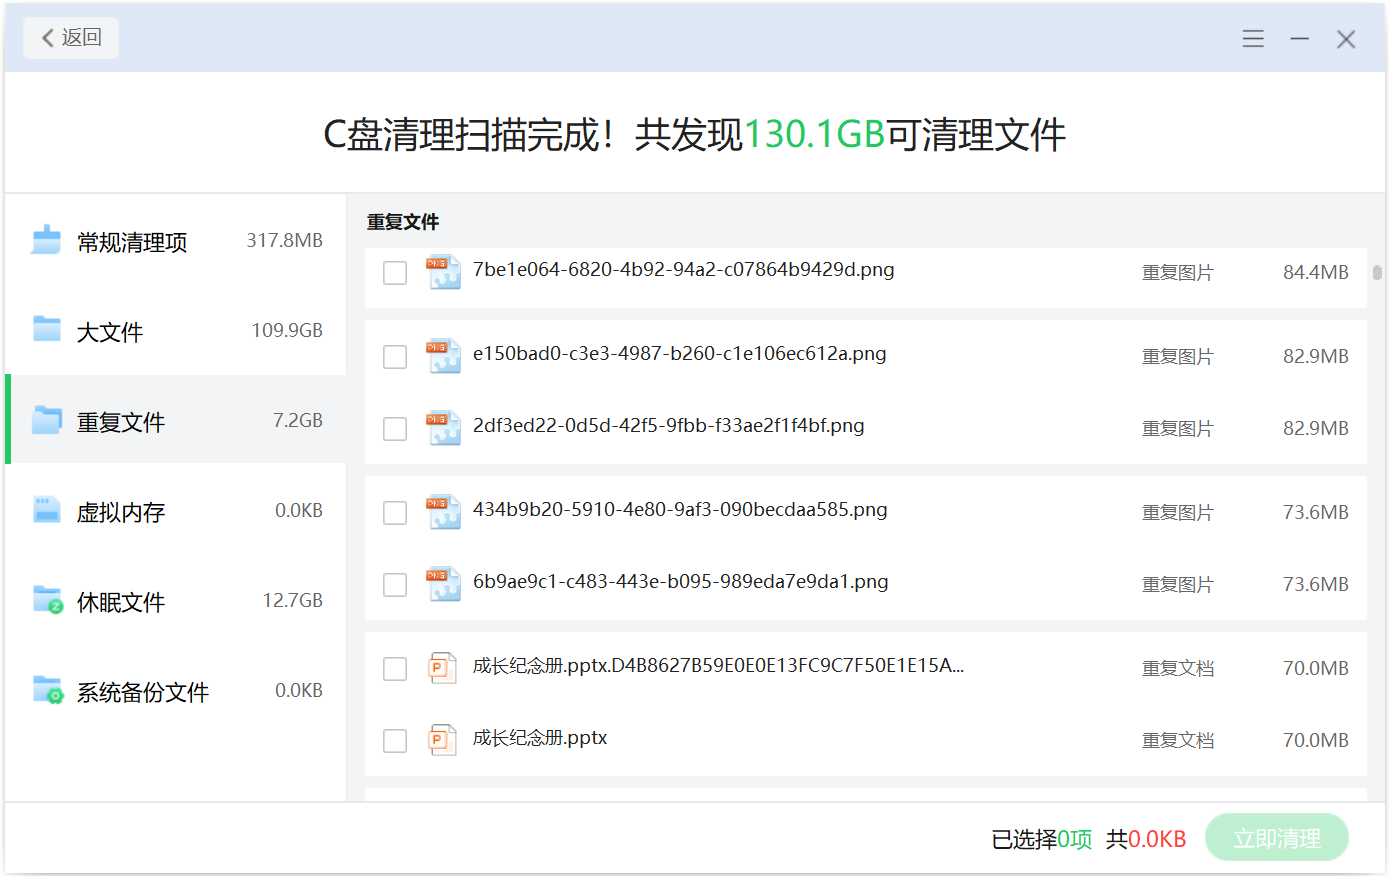The width and height of the screenshot is (1389, 876).
Task: Click the 重复文件 folder icon
Action: click(47, 419)
